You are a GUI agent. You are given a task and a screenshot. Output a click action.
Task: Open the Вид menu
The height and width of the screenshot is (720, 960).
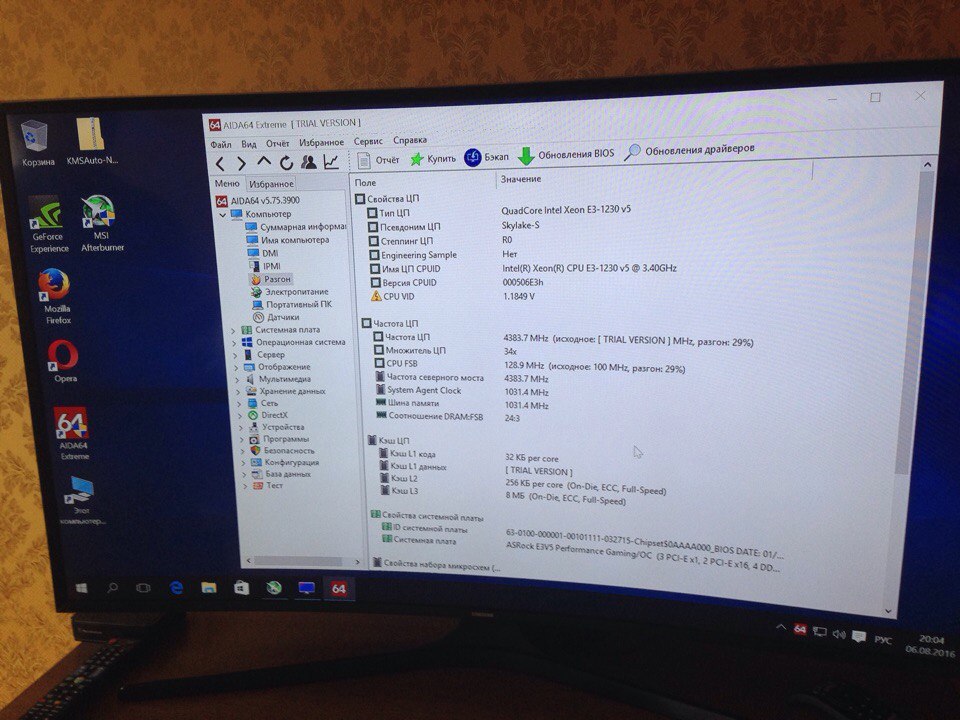249,144
